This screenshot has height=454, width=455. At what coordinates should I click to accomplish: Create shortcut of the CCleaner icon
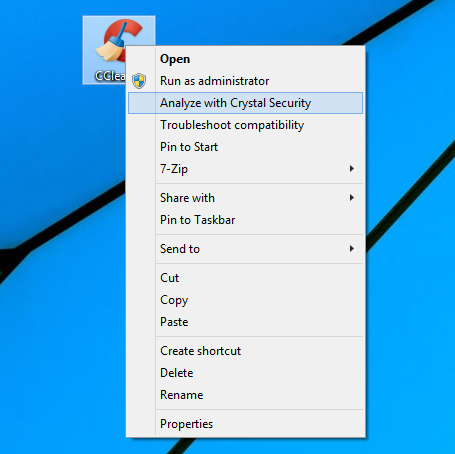click(x=245, y=351)
